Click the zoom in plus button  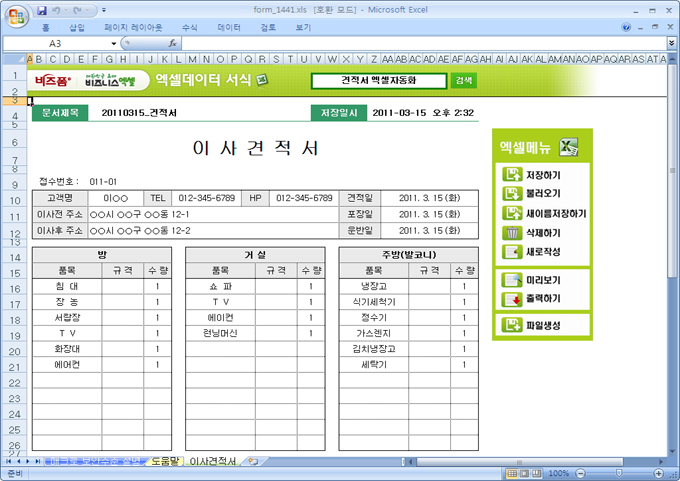click(x=658, y=473)
